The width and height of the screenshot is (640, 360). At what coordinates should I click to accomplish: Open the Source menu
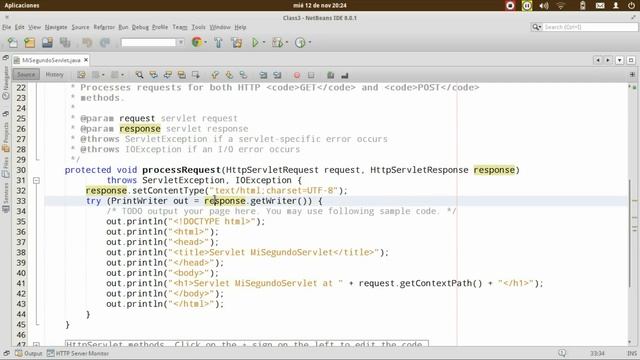[80, 27]
